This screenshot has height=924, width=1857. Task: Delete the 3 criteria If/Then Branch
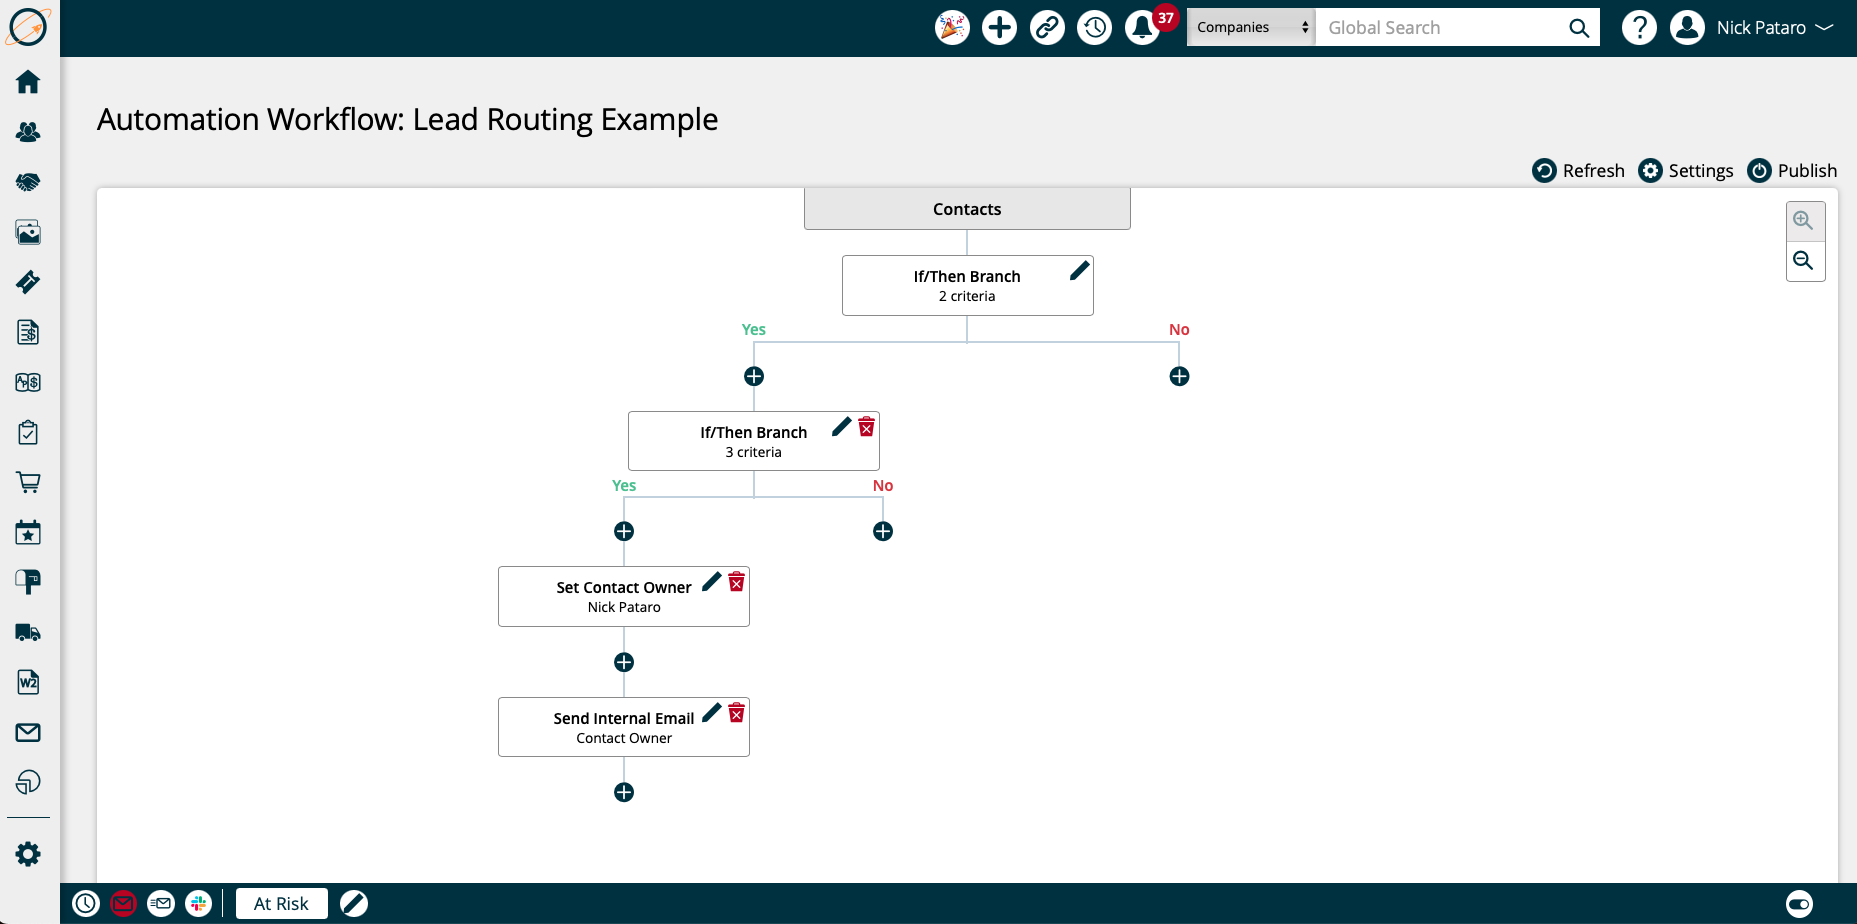click(x=867, y=427)
